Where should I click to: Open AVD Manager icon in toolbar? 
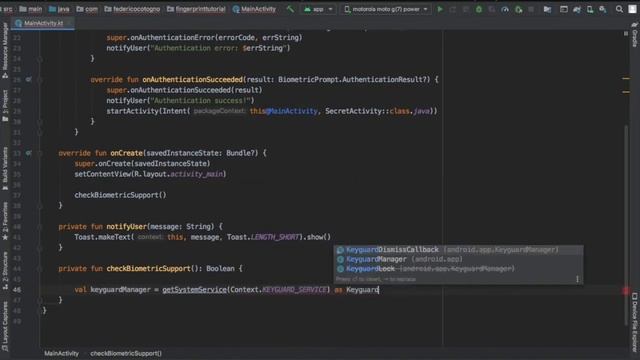(590, 9)
